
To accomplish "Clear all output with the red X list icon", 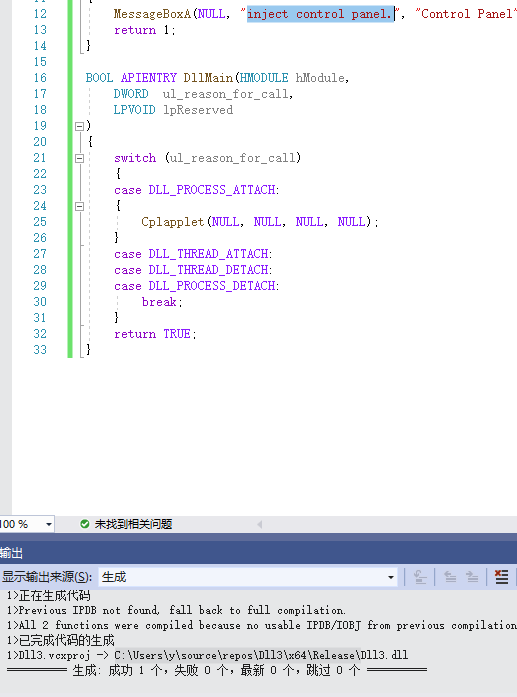I will tap(501, 577).
